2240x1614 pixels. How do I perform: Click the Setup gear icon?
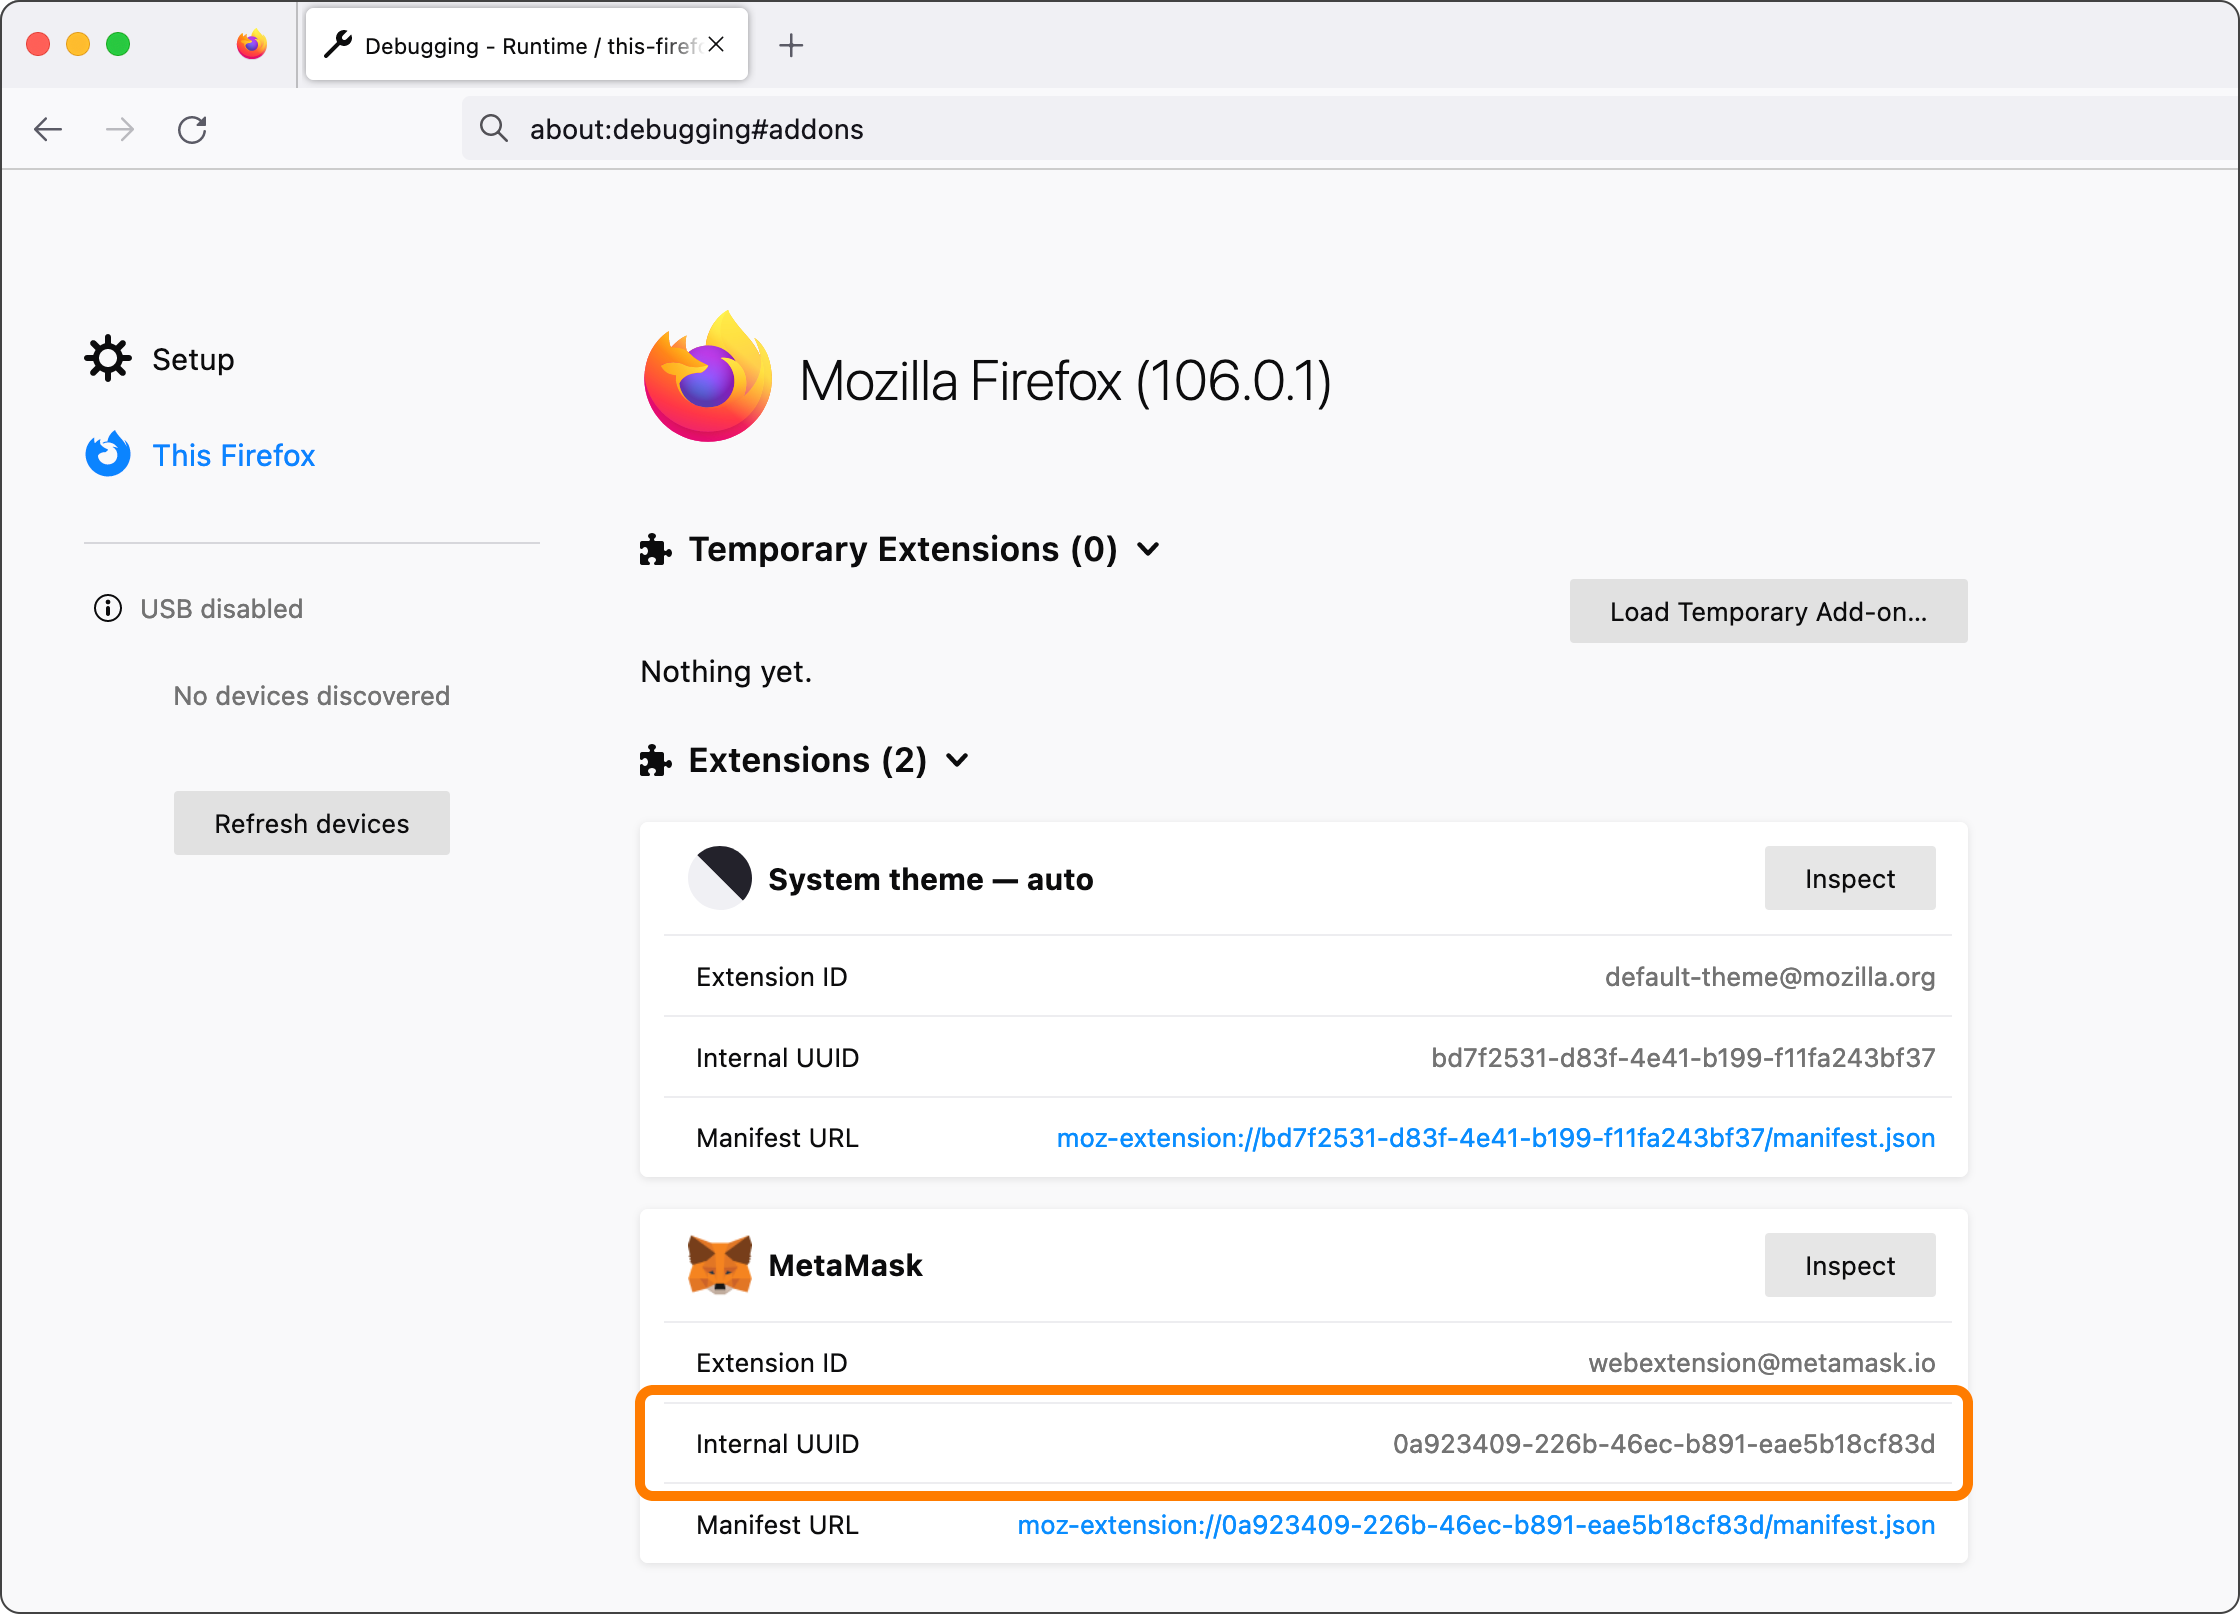(108, 358)
